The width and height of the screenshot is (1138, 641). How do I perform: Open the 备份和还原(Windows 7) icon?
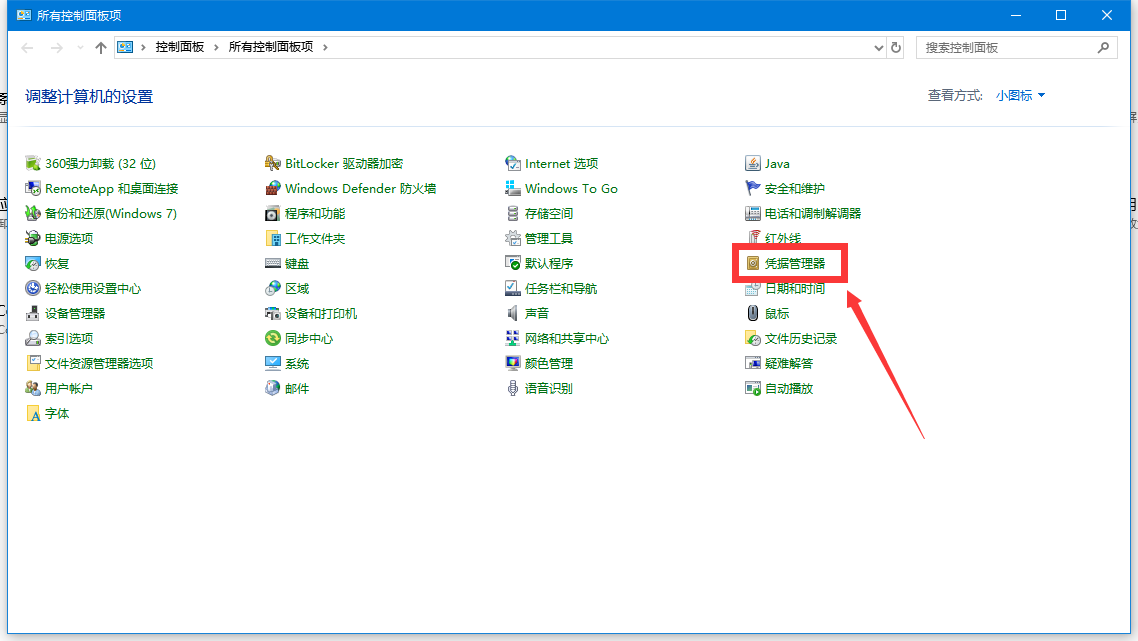click(x=33, y=213)
